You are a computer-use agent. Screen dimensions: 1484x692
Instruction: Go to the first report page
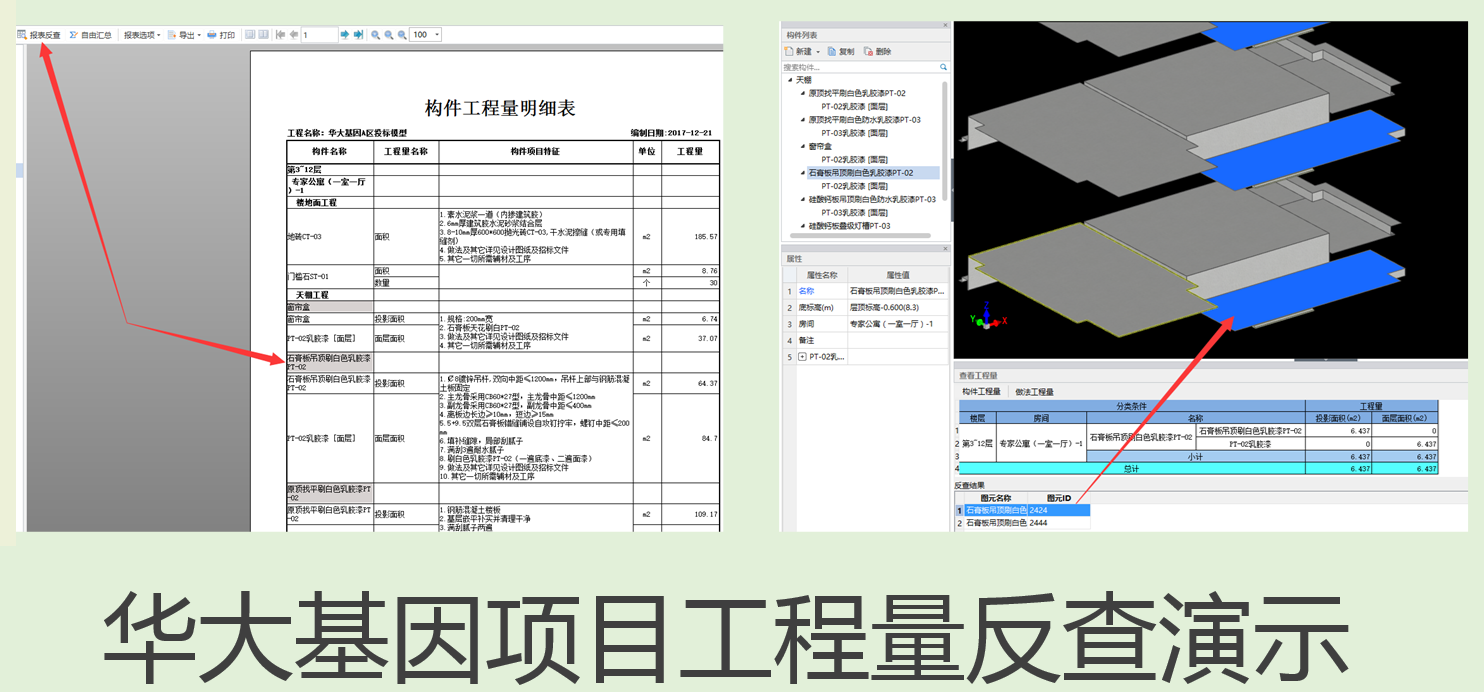[x=280, y=35]
